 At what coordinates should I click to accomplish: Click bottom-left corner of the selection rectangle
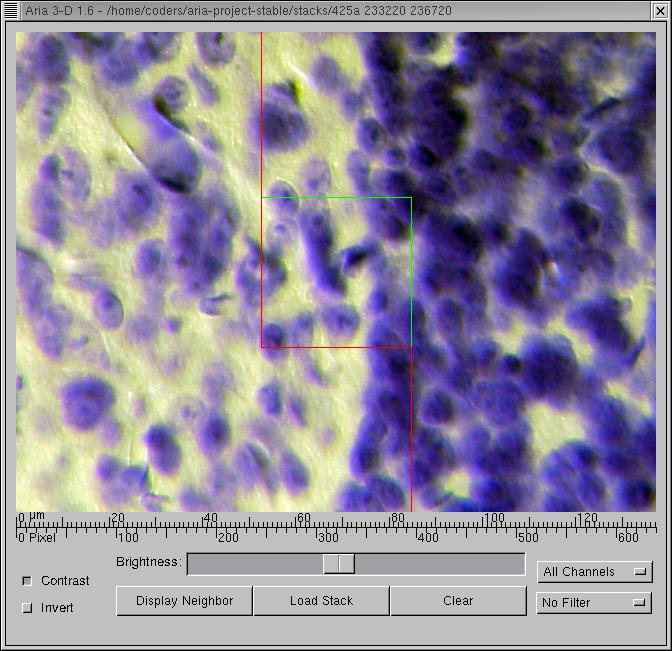tap(262, 347)
